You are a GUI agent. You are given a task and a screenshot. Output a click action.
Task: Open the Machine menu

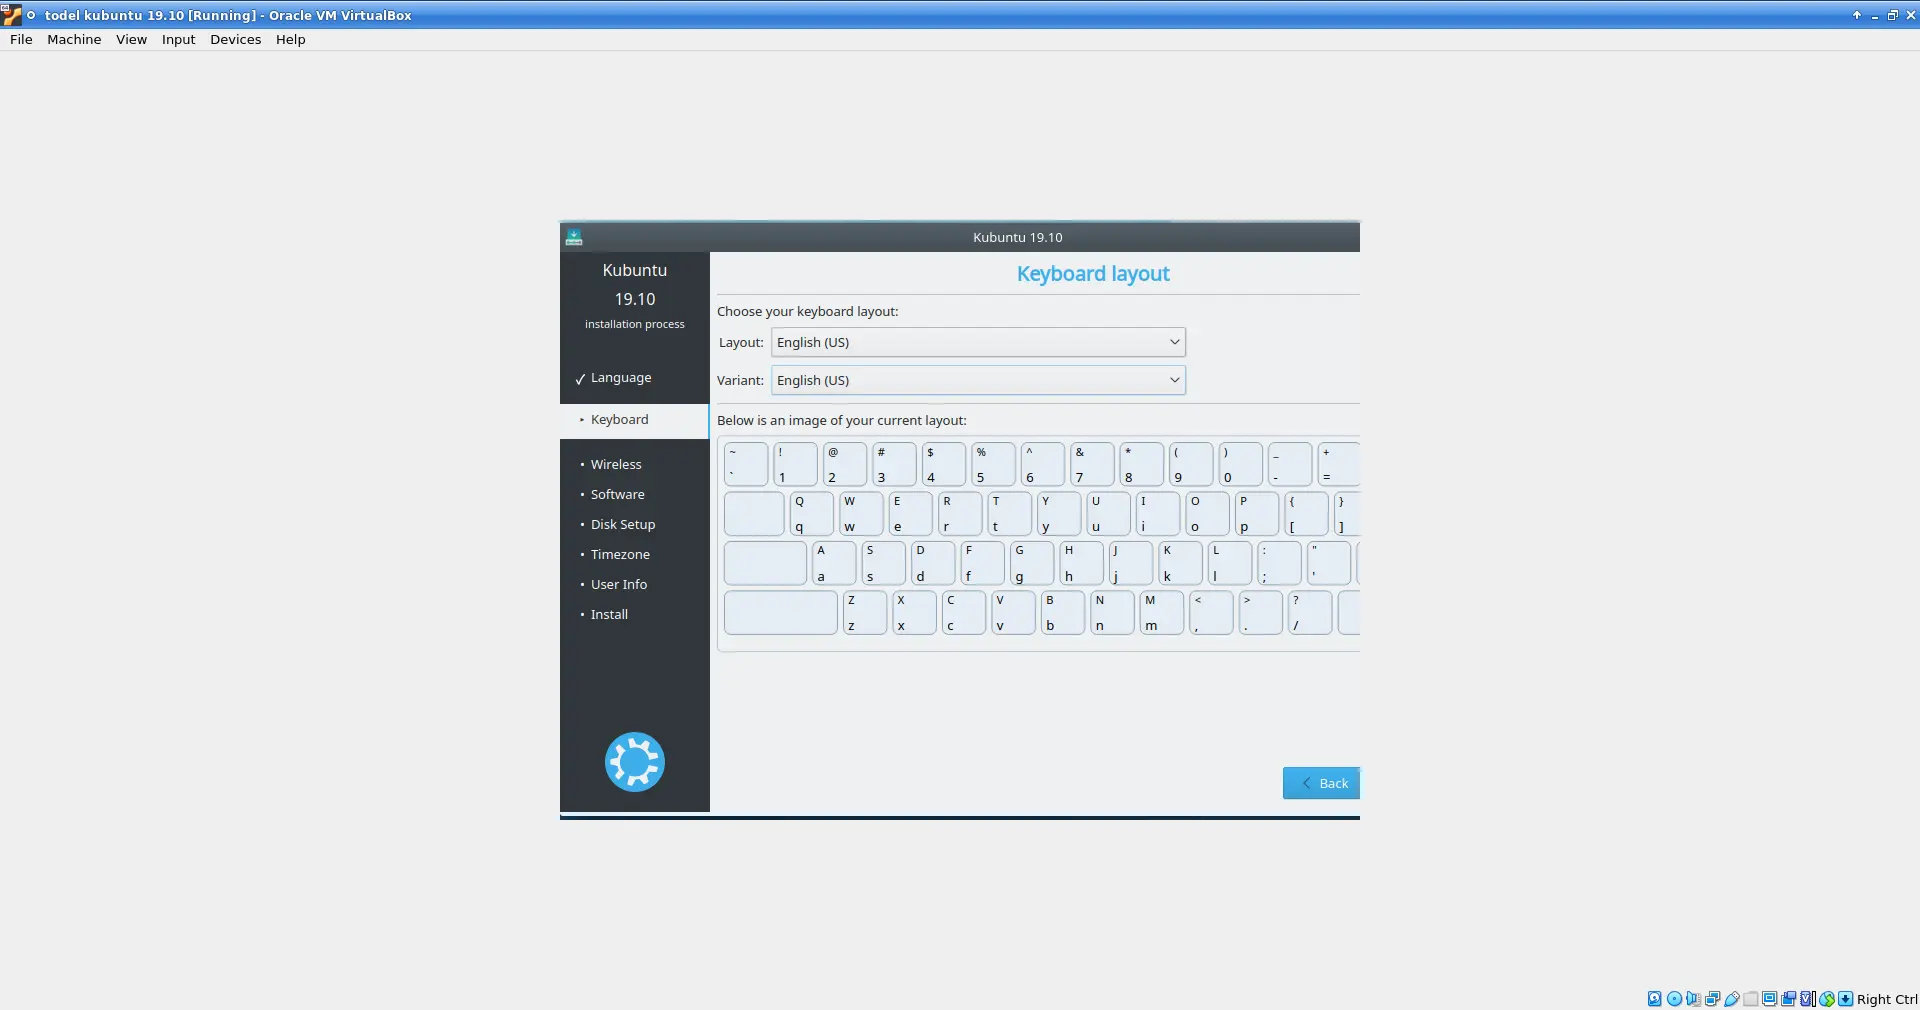pyautogui.click(x=74, y=39)
